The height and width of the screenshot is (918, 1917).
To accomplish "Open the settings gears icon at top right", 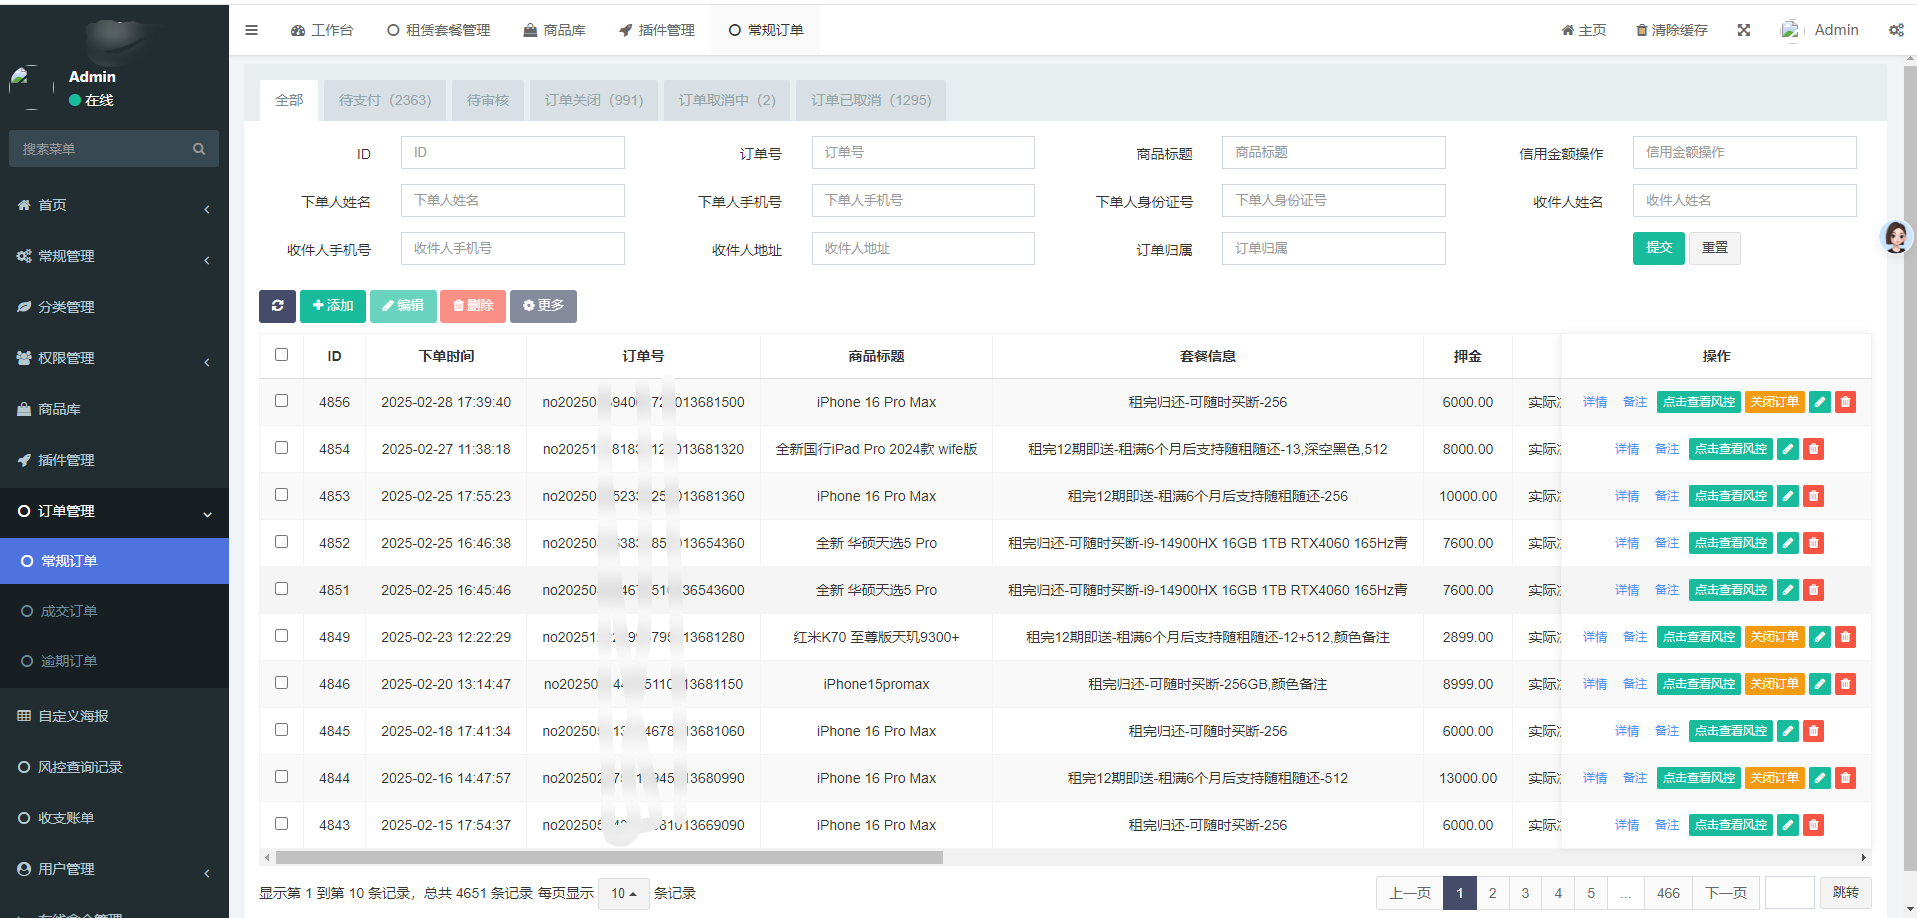I will [x=1895, y=30].
